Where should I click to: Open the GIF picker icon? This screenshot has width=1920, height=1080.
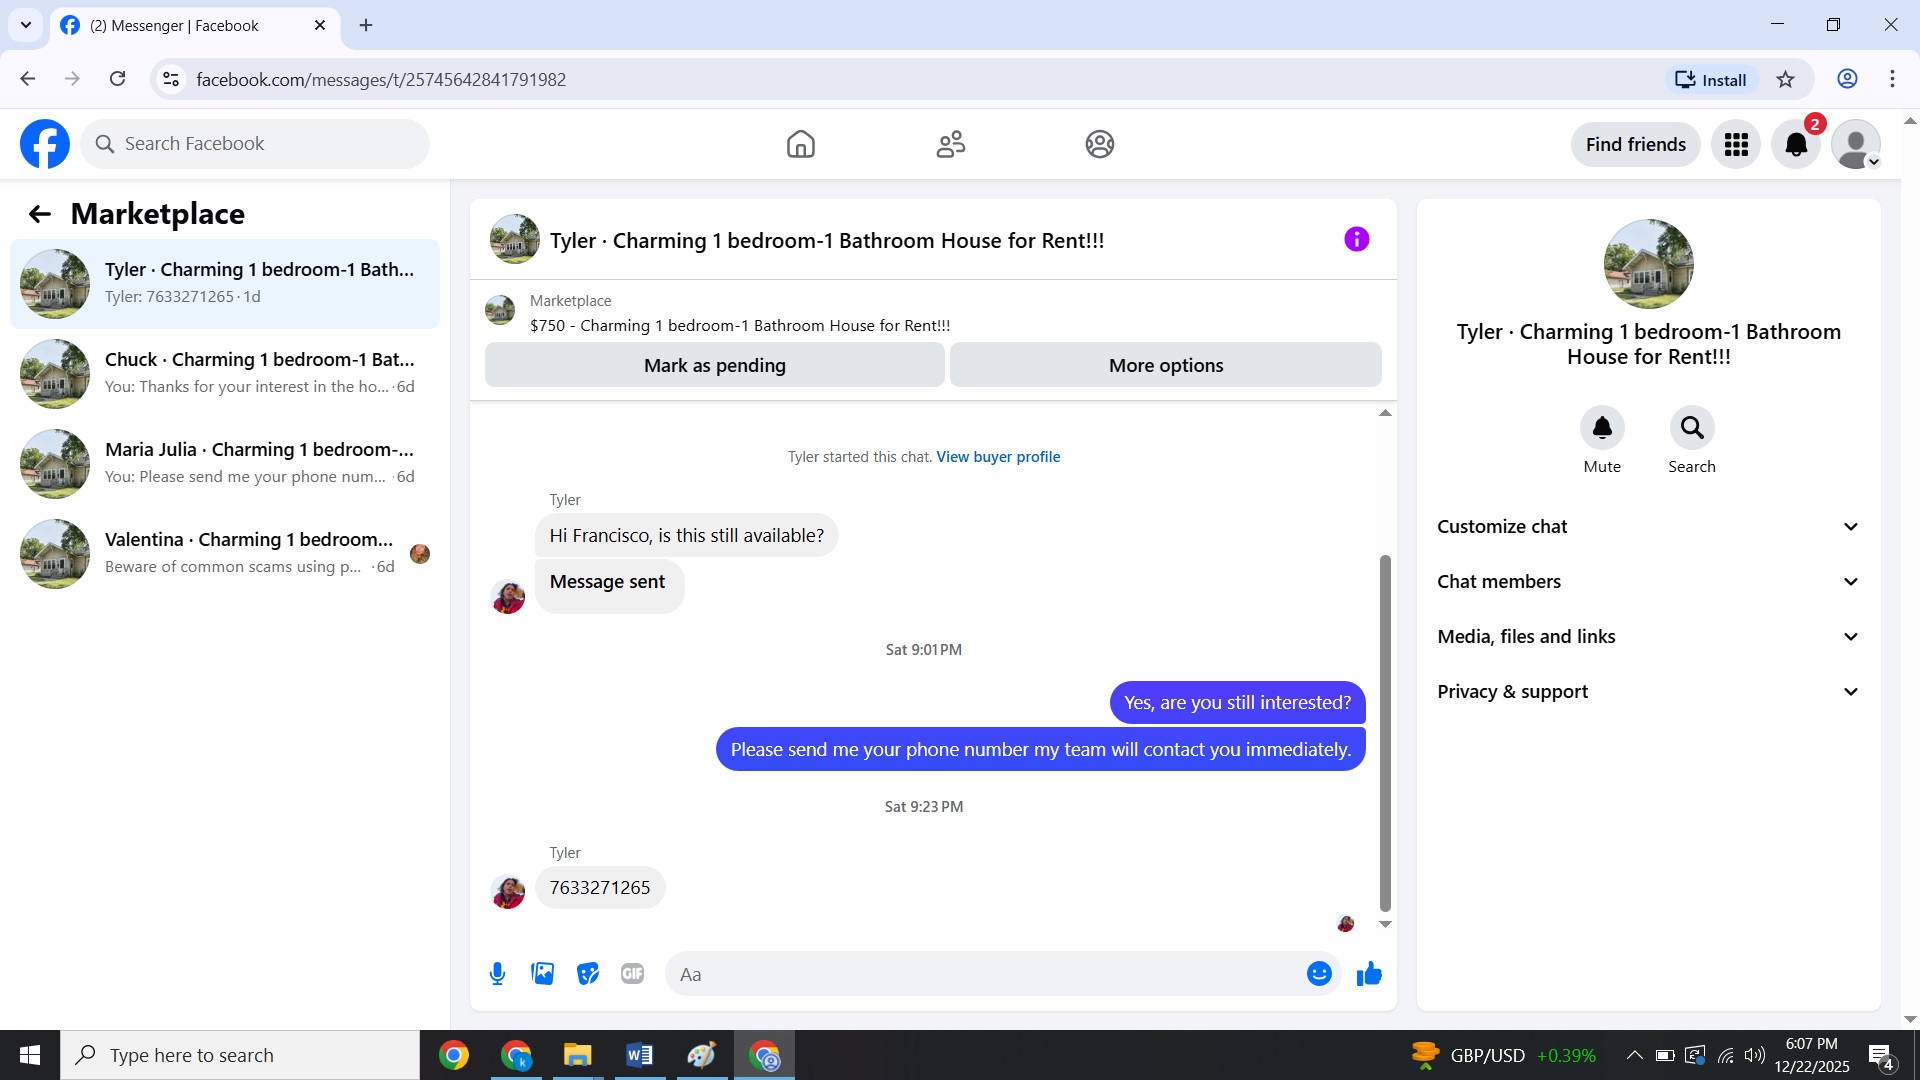pos(632,974)
